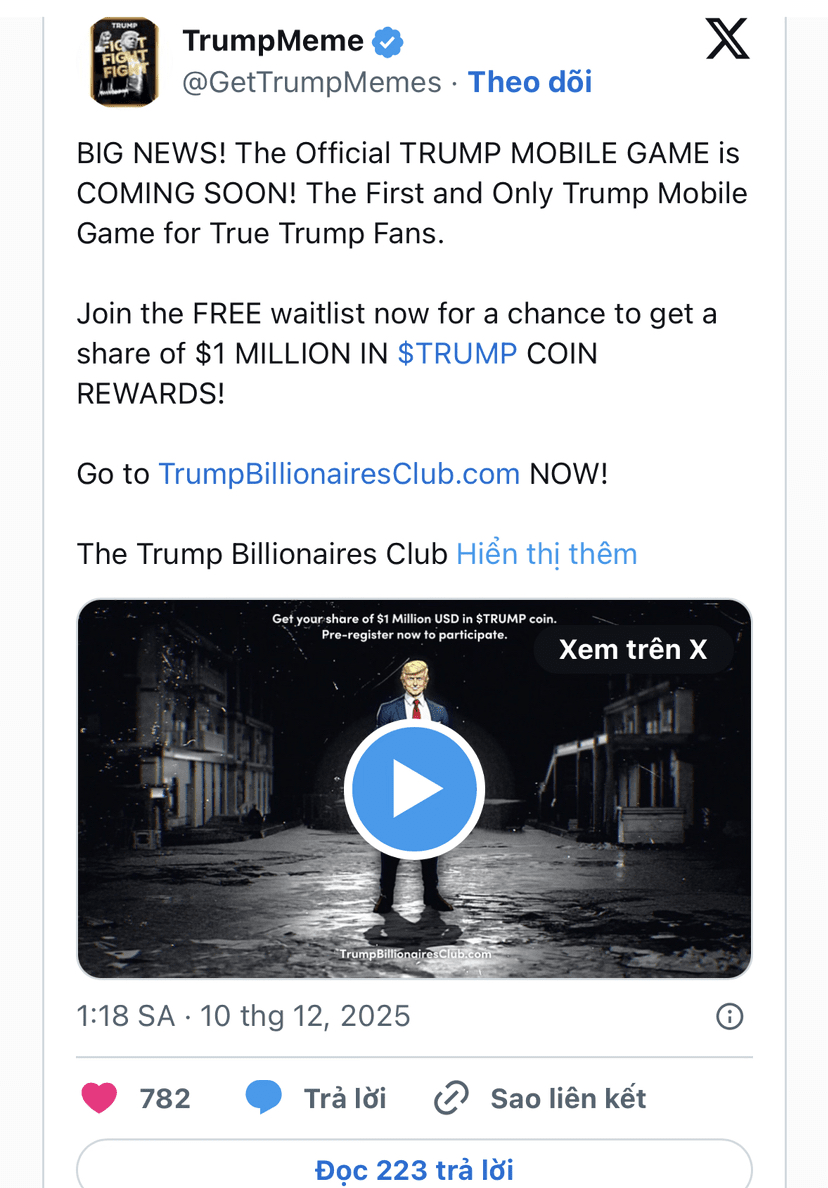Visit the TrumpBillionairesClub.com link
This screenshot has height=1188, width=828.
tap(339, 474)
